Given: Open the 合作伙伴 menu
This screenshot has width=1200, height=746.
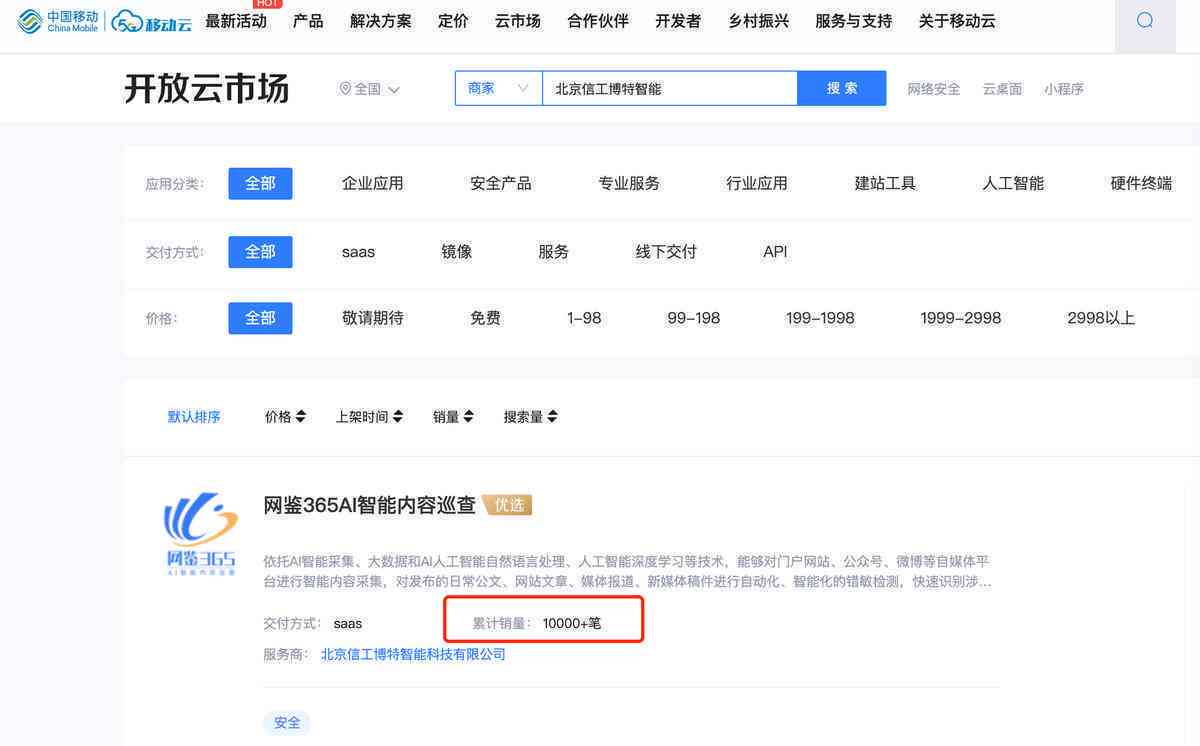Looking at the screenshot, I should coord(598,21).
